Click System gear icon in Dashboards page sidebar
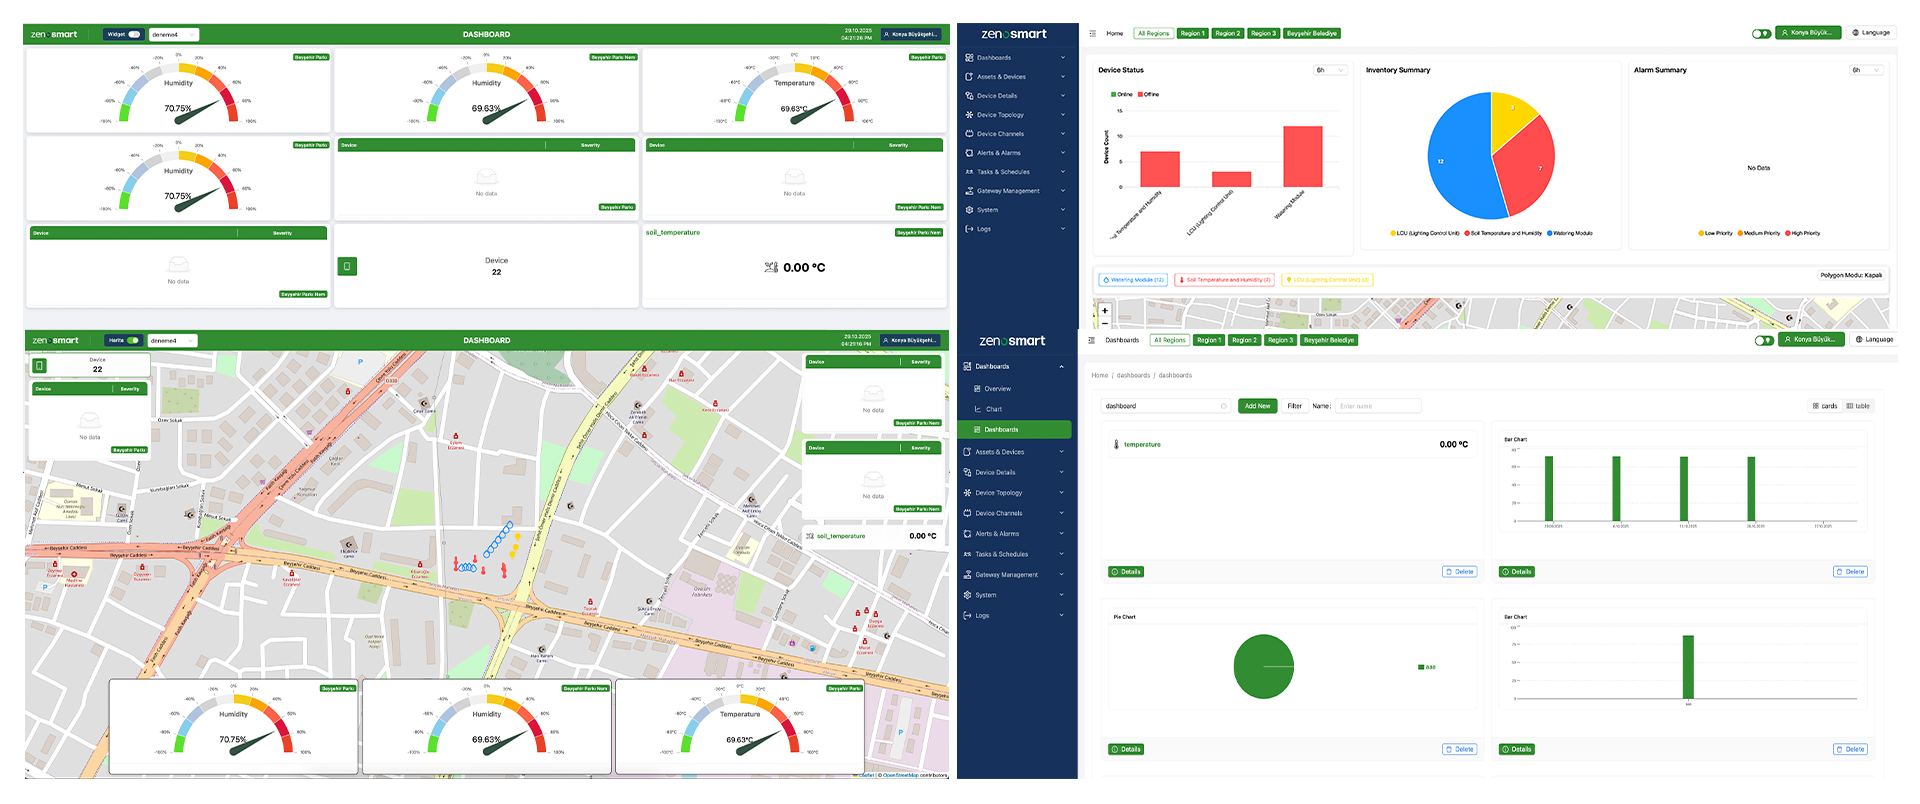The width and height of the screenshot is (1920, 804). pyautogui.click(x=967, y=595)
